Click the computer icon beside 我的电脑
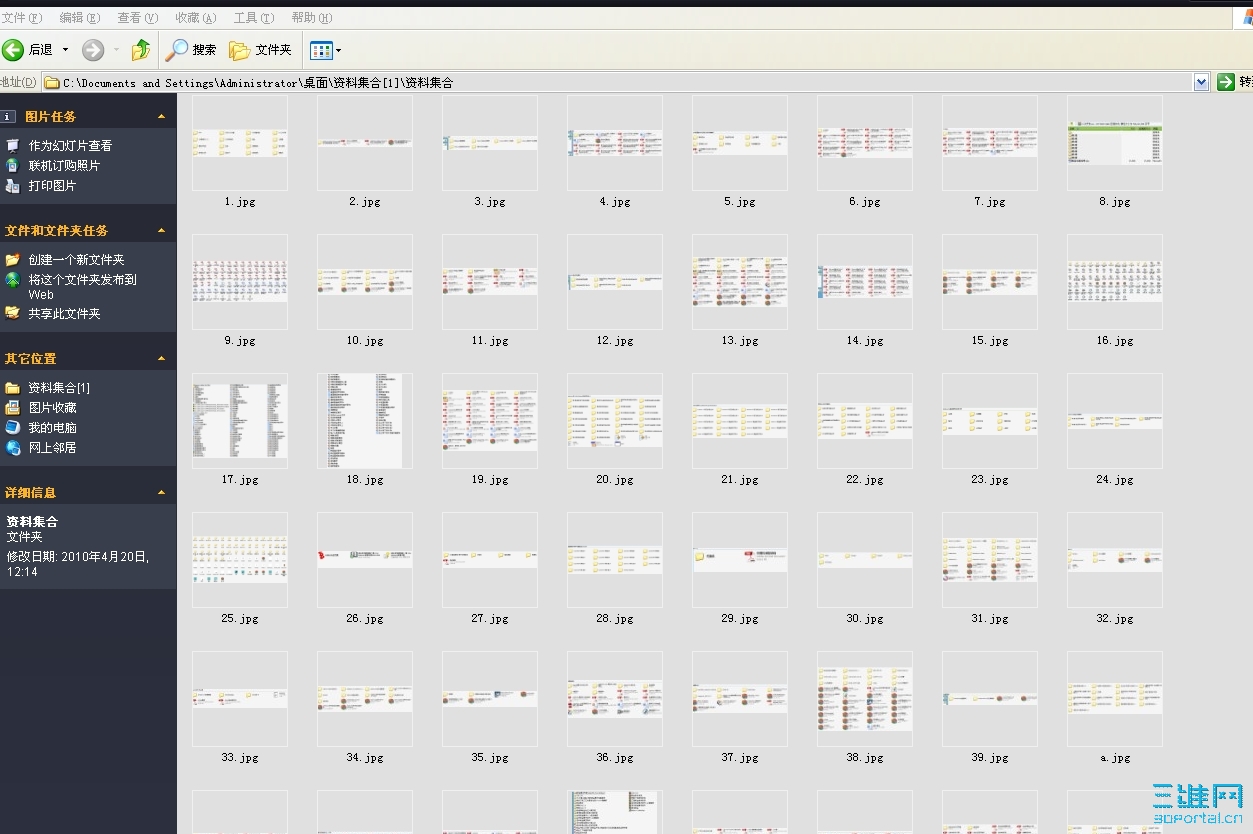The width and height of the screenshot is (1253, 834). (12, 428)
